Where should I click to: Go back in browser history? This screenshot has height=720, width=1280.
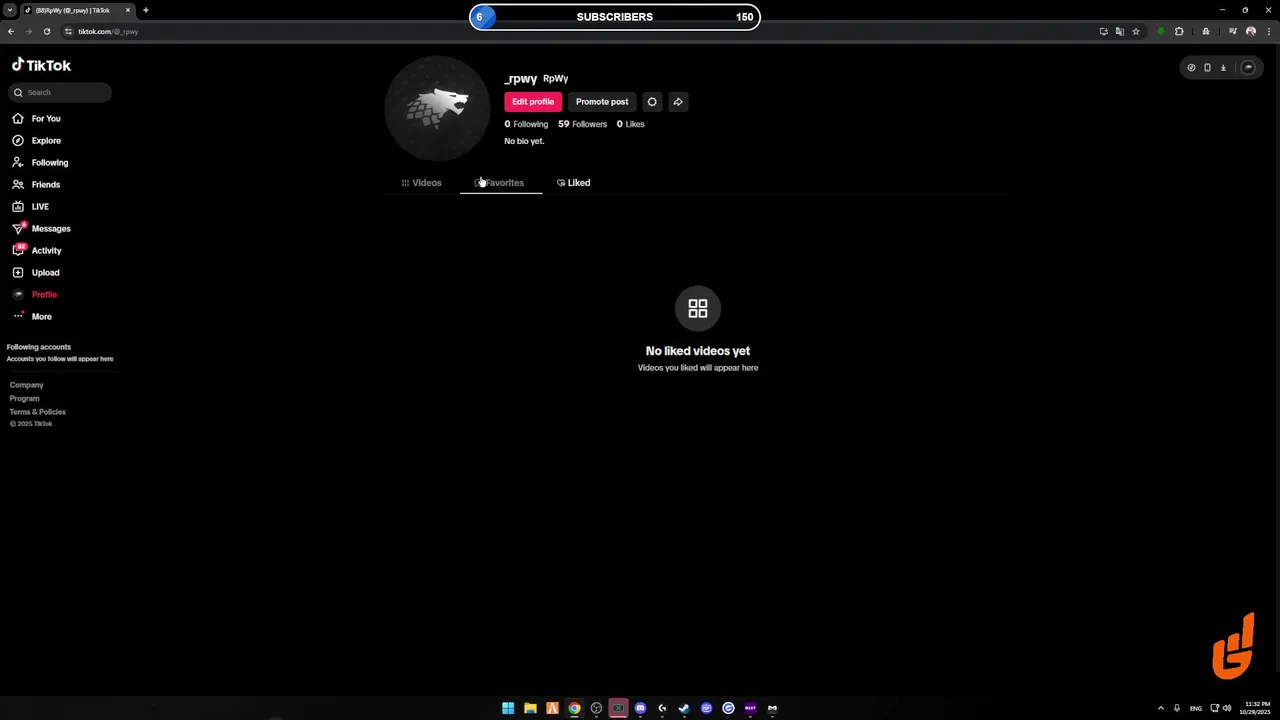(x=11, y=31)
